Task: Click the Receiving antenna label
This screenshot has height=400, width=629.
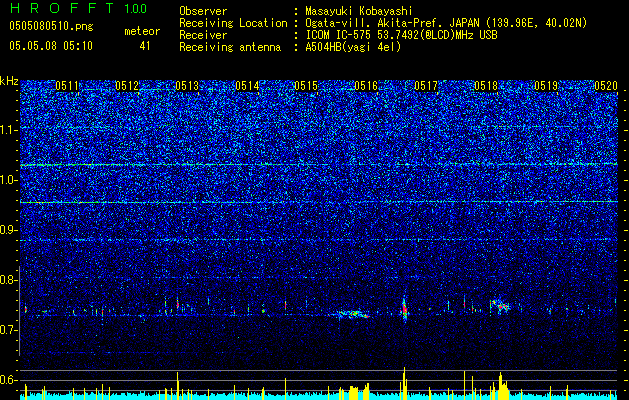Action: point(230,47)
